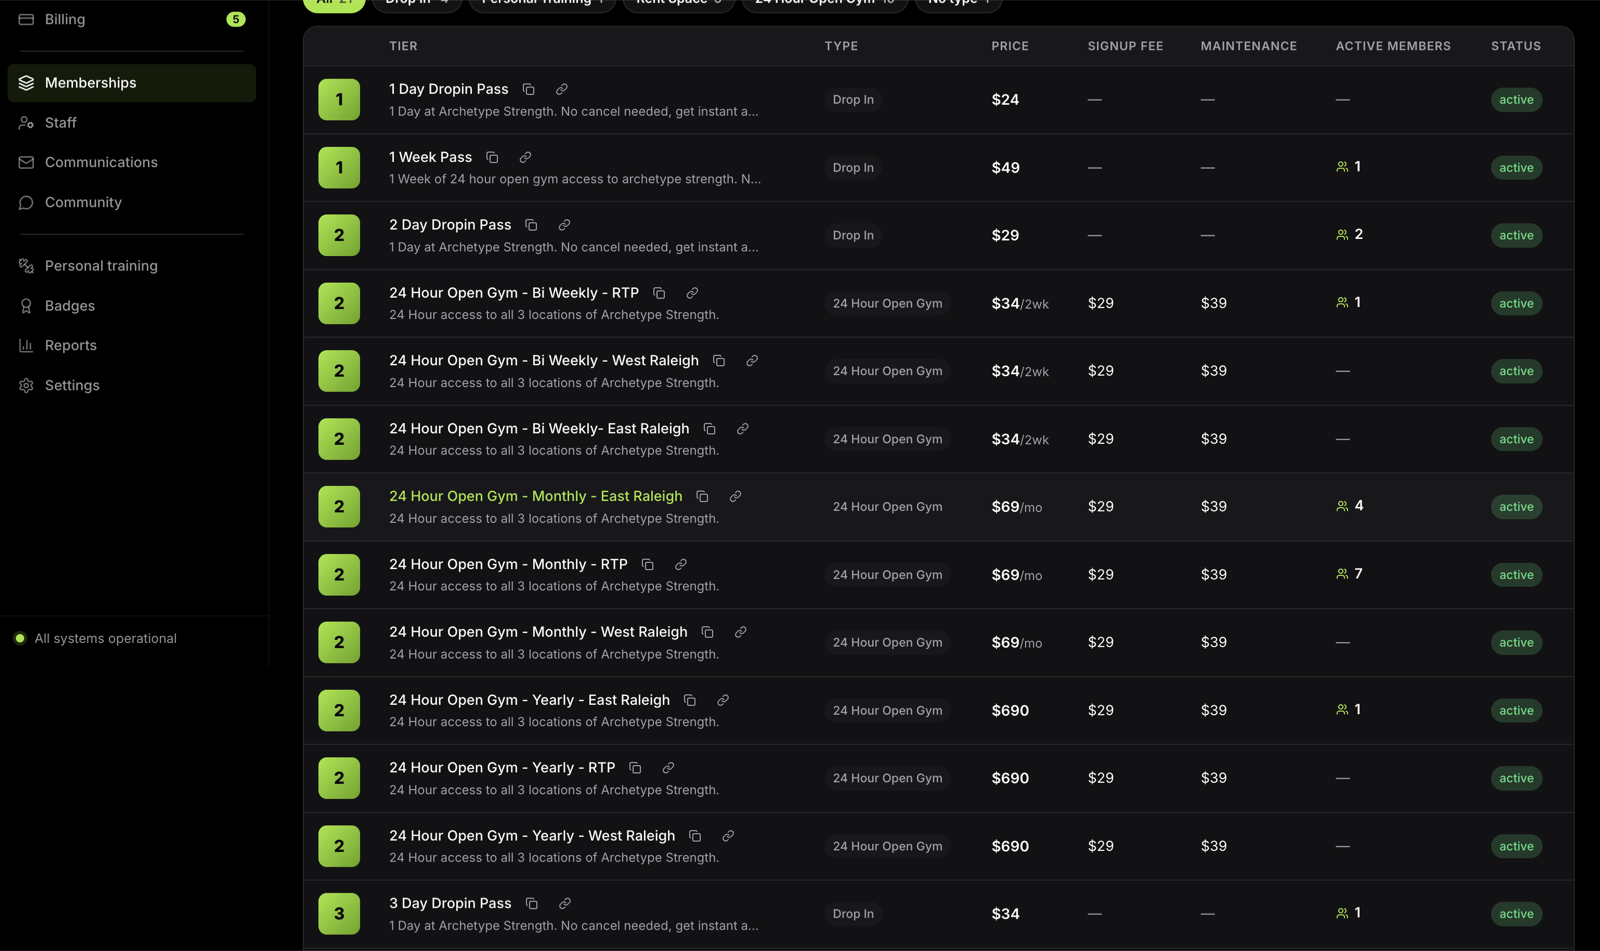This screenshot has width=1600, height=951.
Task: Click the $49 price of 1 Week Pass
Action: 1005,168
